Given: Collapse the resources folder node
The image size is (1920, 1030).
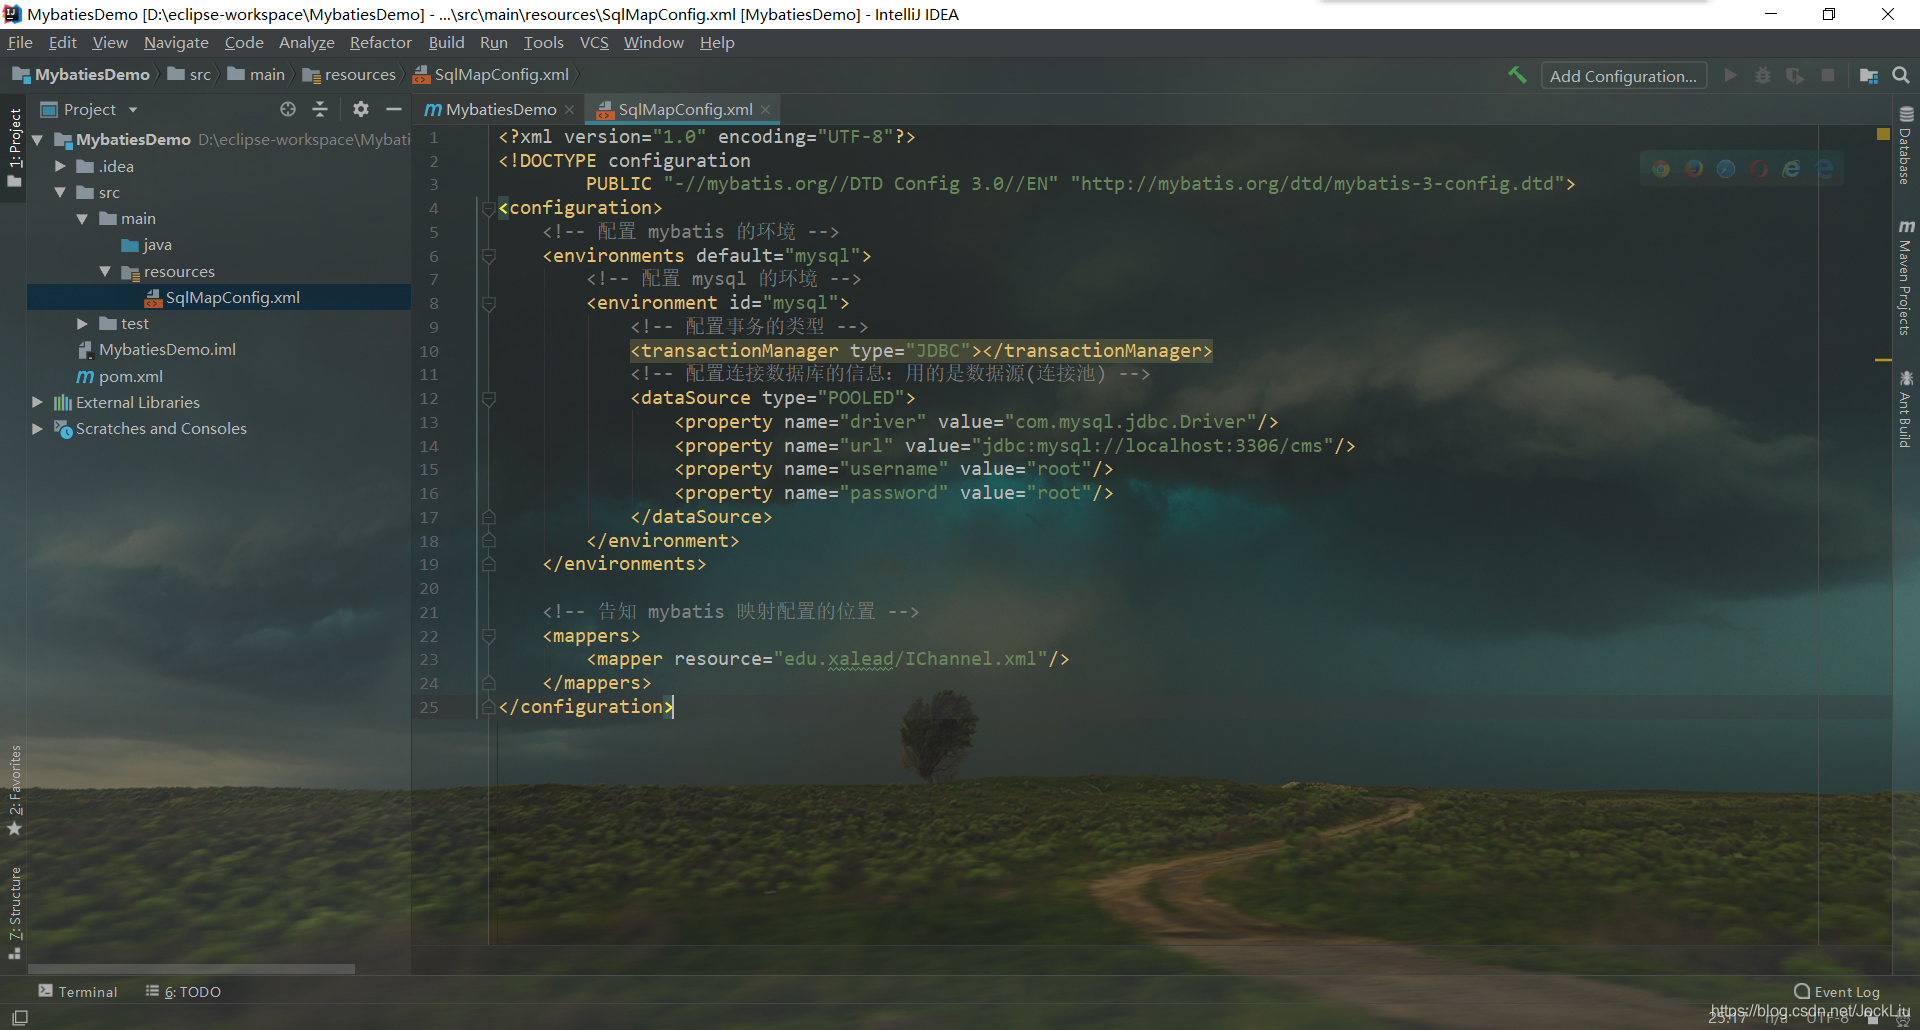Looking at the screenshot, I should coord(105,271).
